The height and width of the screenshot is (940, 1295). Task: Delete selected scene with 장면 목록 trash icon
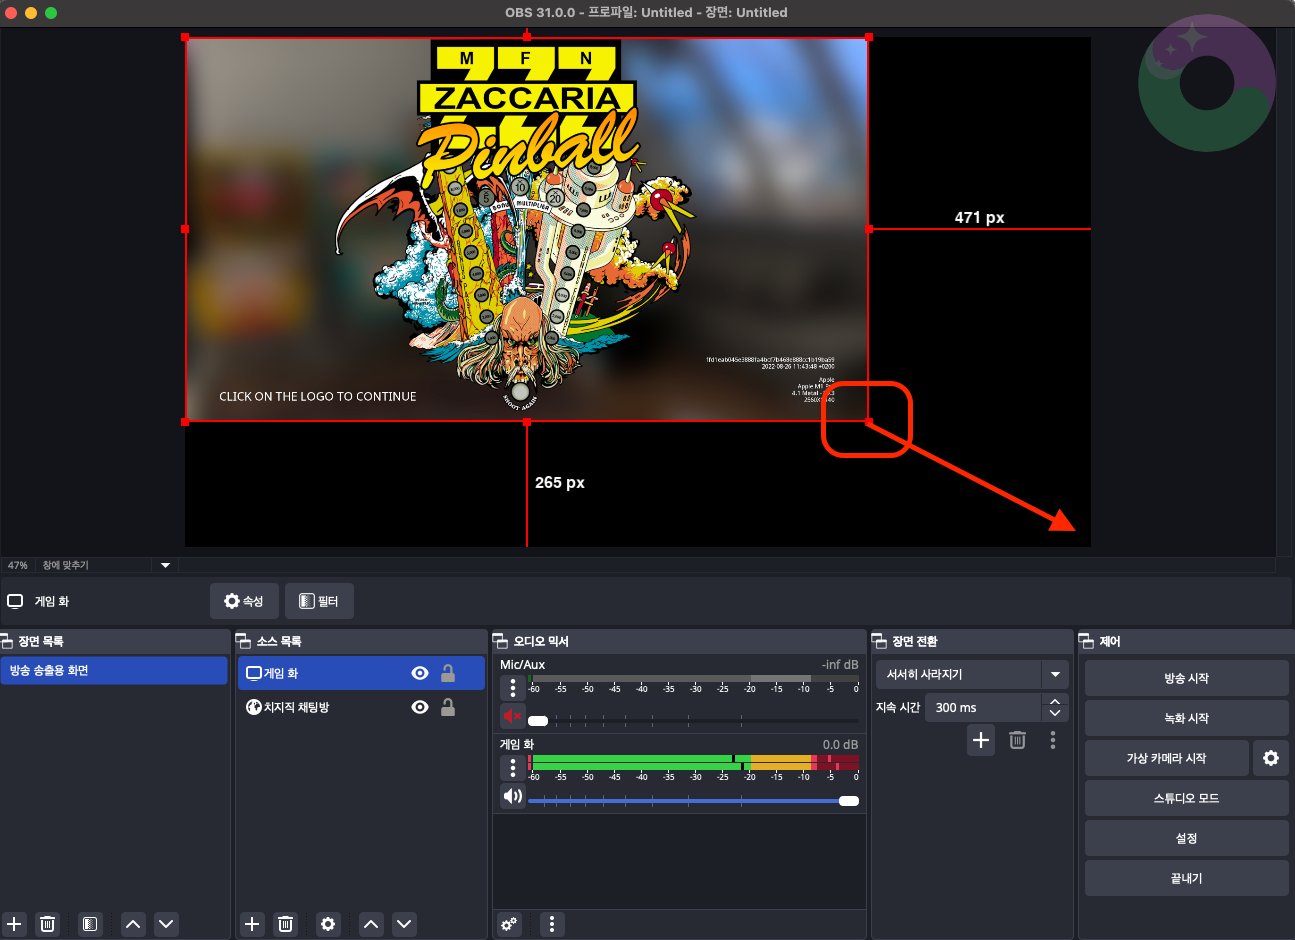point(47,924)
